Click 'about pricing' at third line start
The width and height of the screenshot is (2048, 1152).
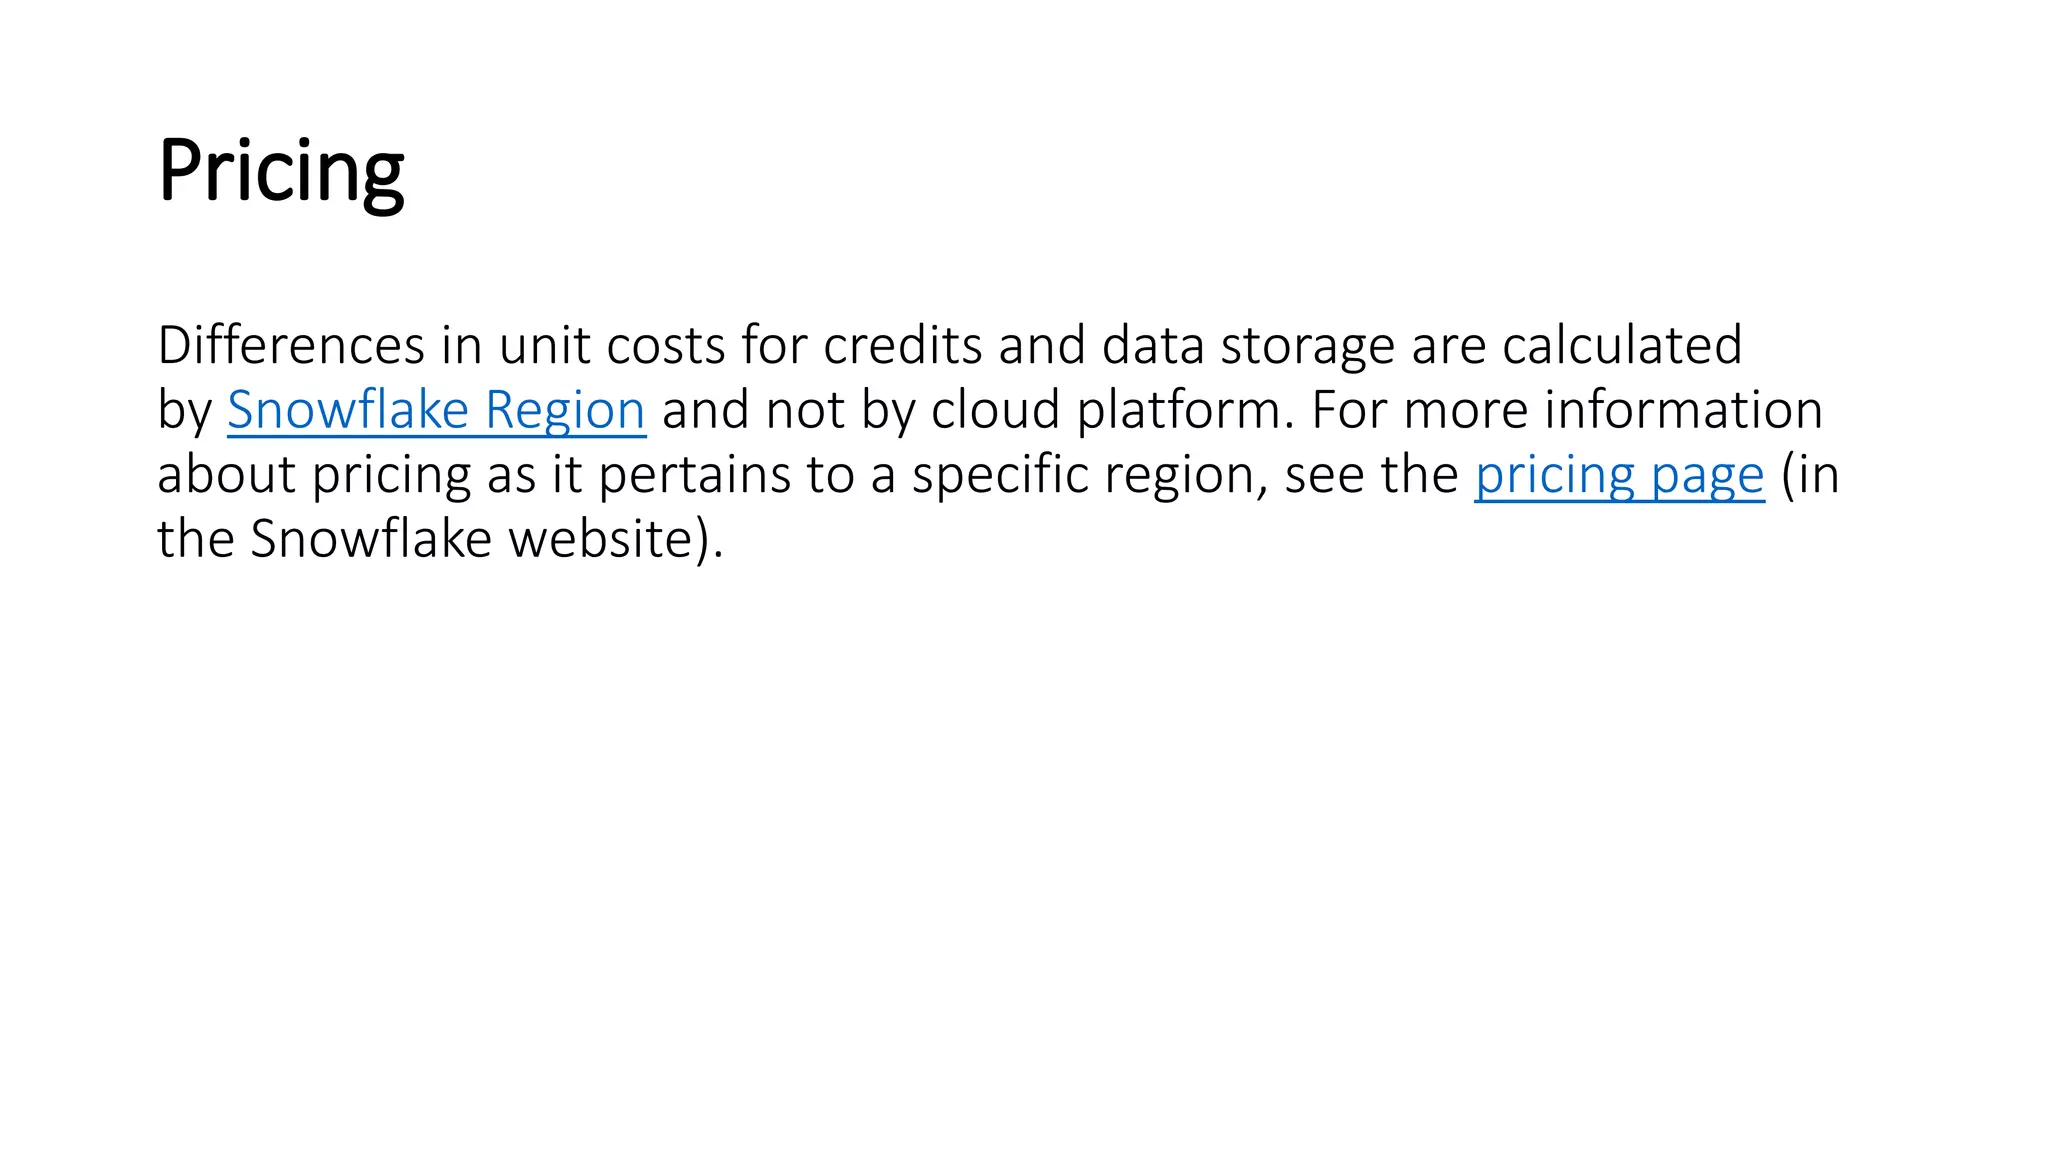(x=314, y=475)
